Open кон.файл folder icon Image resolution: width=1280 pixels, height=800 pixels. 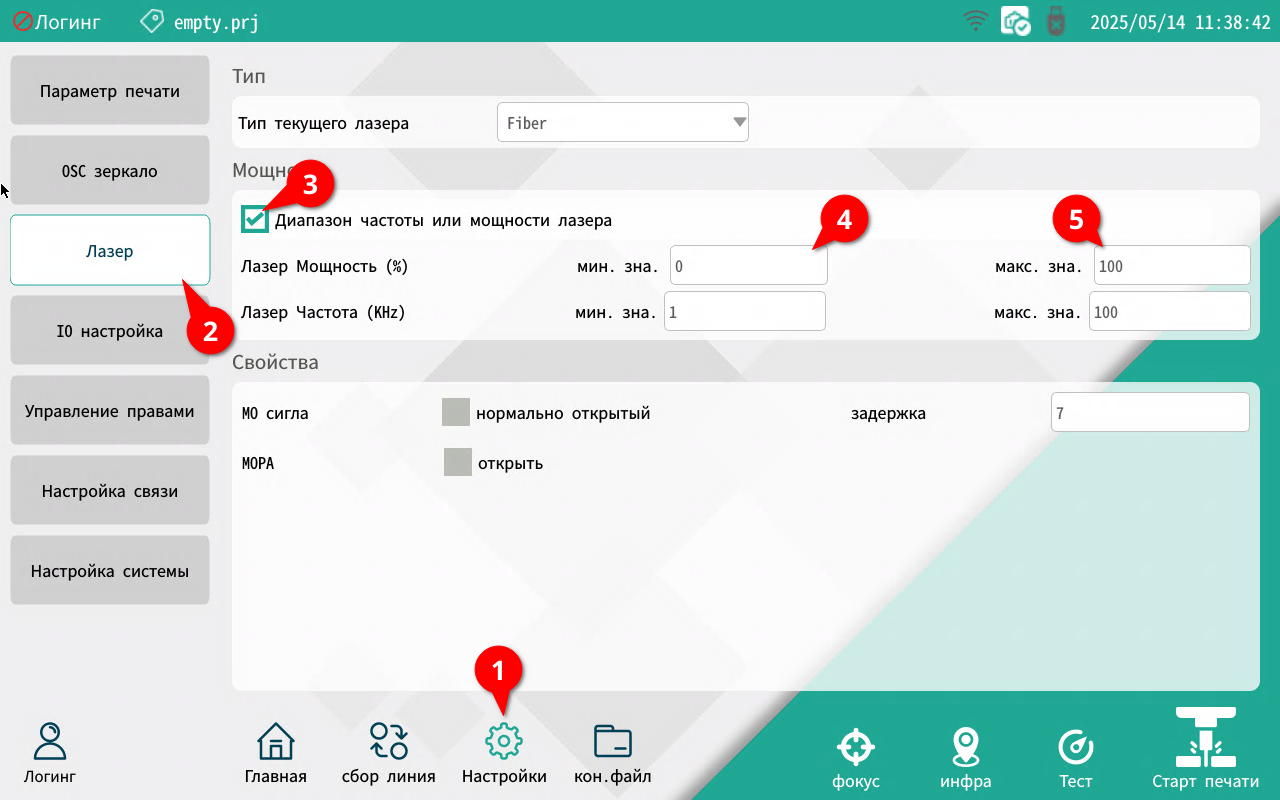[612, 742]
